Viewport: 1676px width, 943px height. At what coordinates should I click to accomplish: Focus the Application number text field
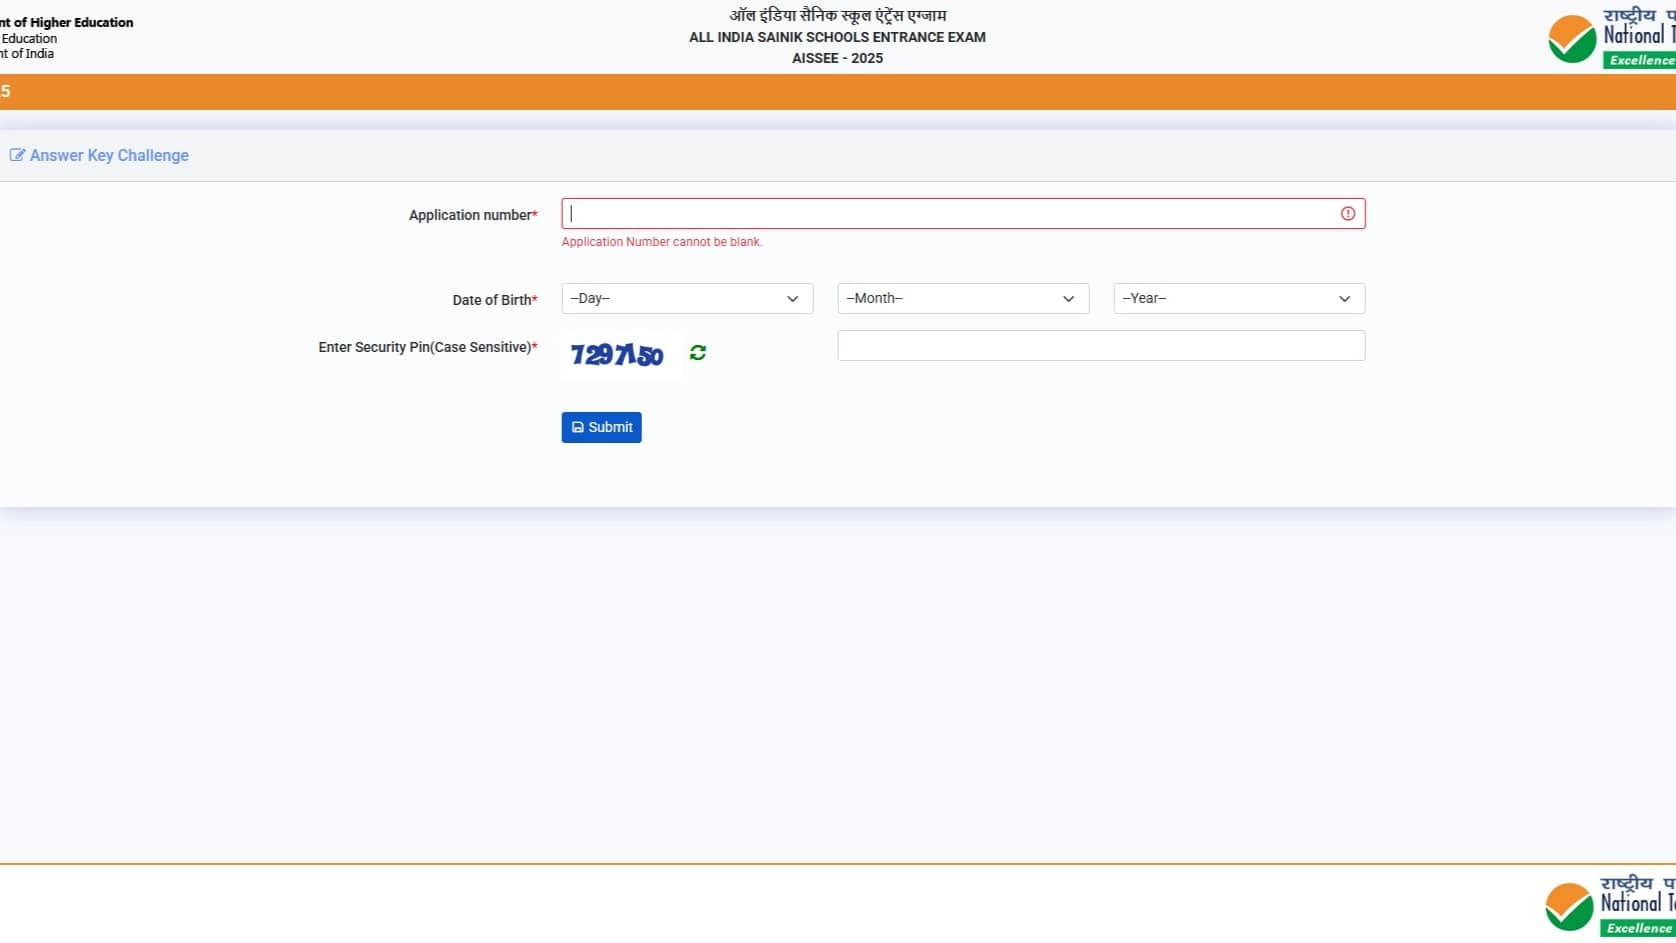[950, 214]
